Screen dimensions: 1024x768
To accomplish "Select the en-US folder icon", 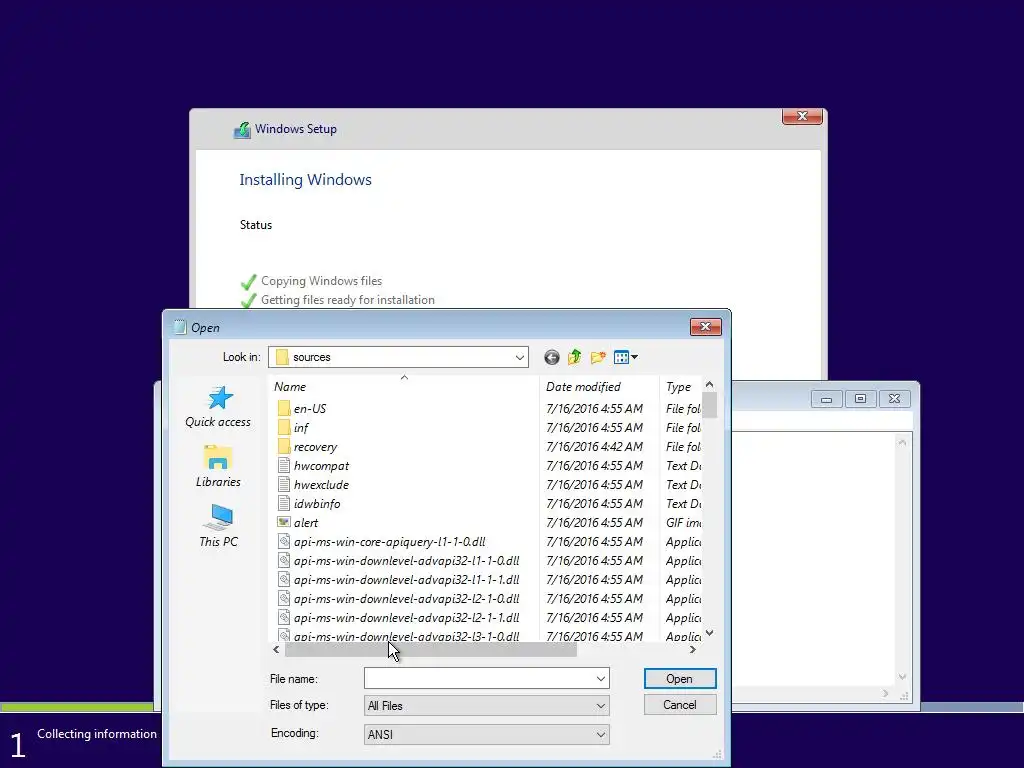I will point(283,409).
